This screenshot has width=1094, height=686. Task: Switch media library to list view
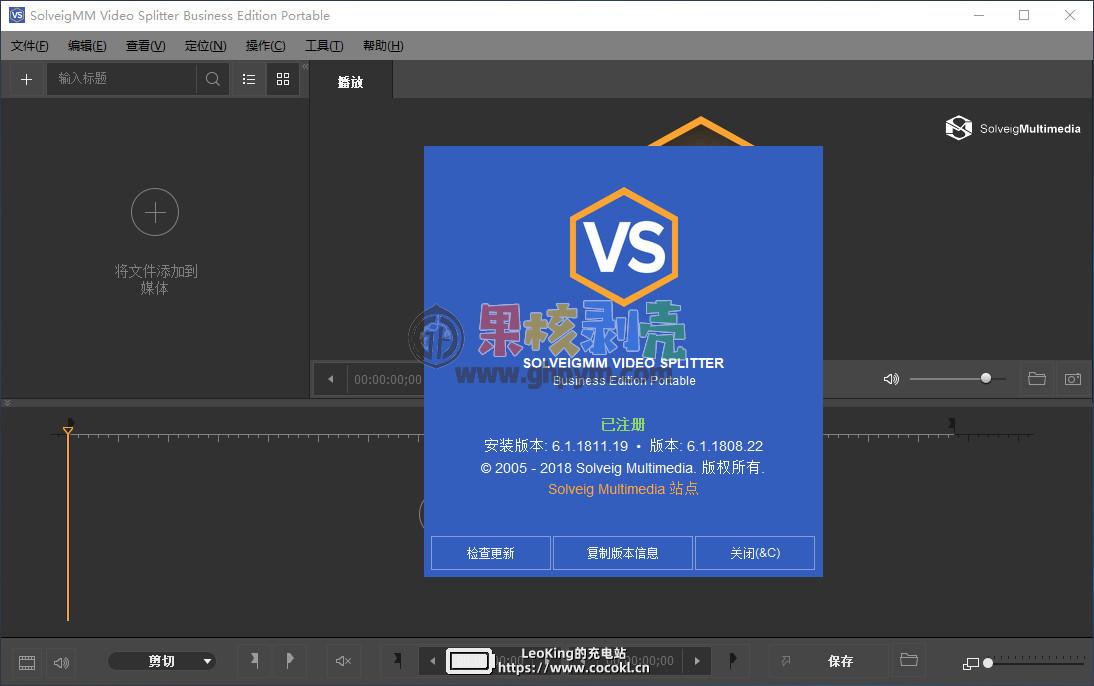coord(249,79)
